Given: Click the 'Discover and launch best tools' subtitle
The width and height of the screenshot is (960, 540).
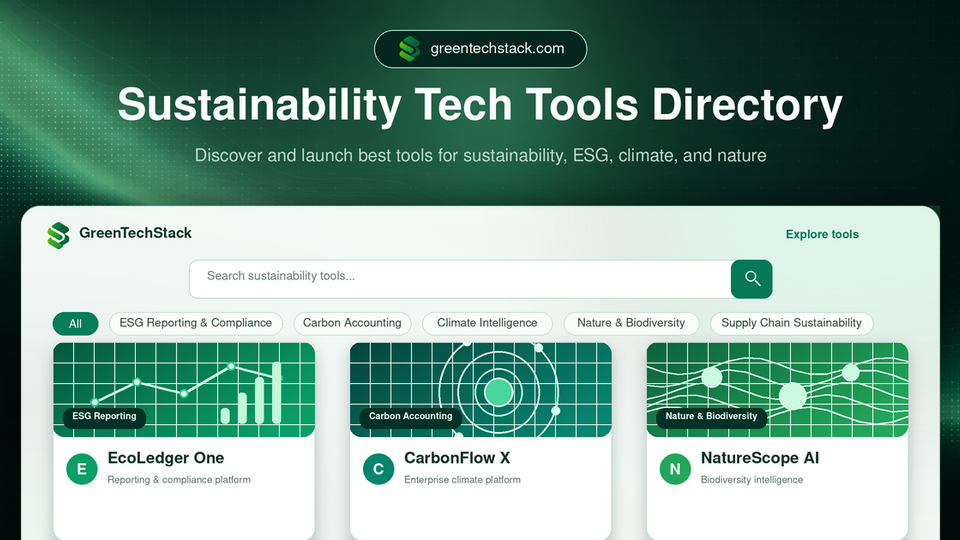Looking at the screenshot, I should coord(481,156).
